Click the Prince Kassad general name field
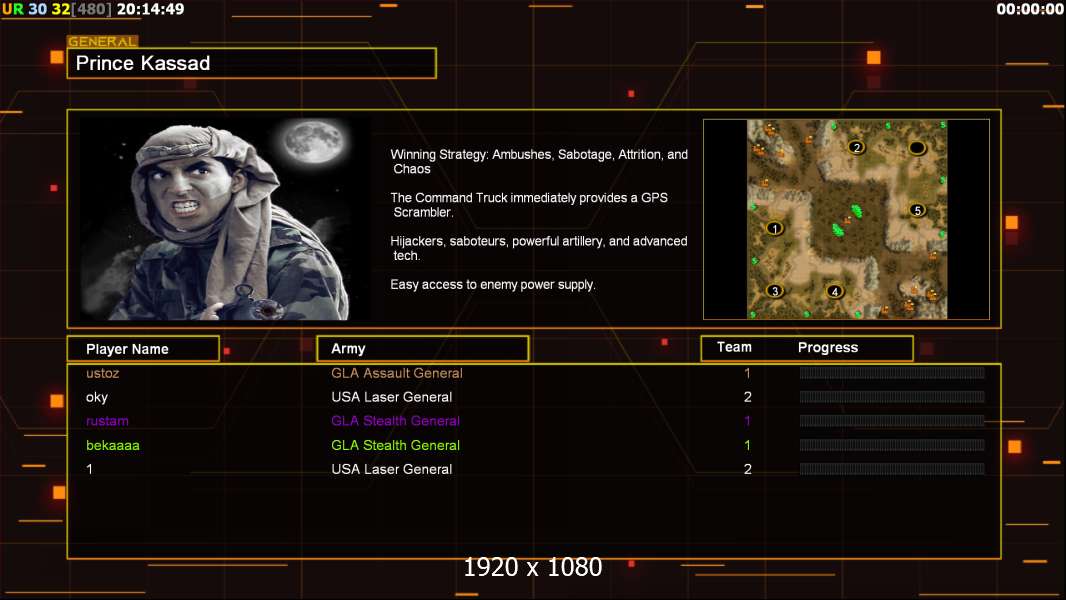 (x=252, y=63)
